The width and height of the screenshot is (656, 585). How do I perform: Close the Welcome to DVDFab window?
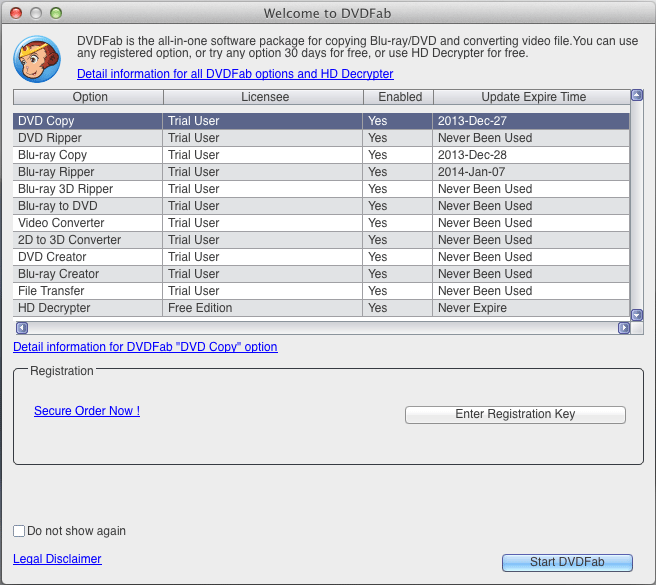(16, 13)
